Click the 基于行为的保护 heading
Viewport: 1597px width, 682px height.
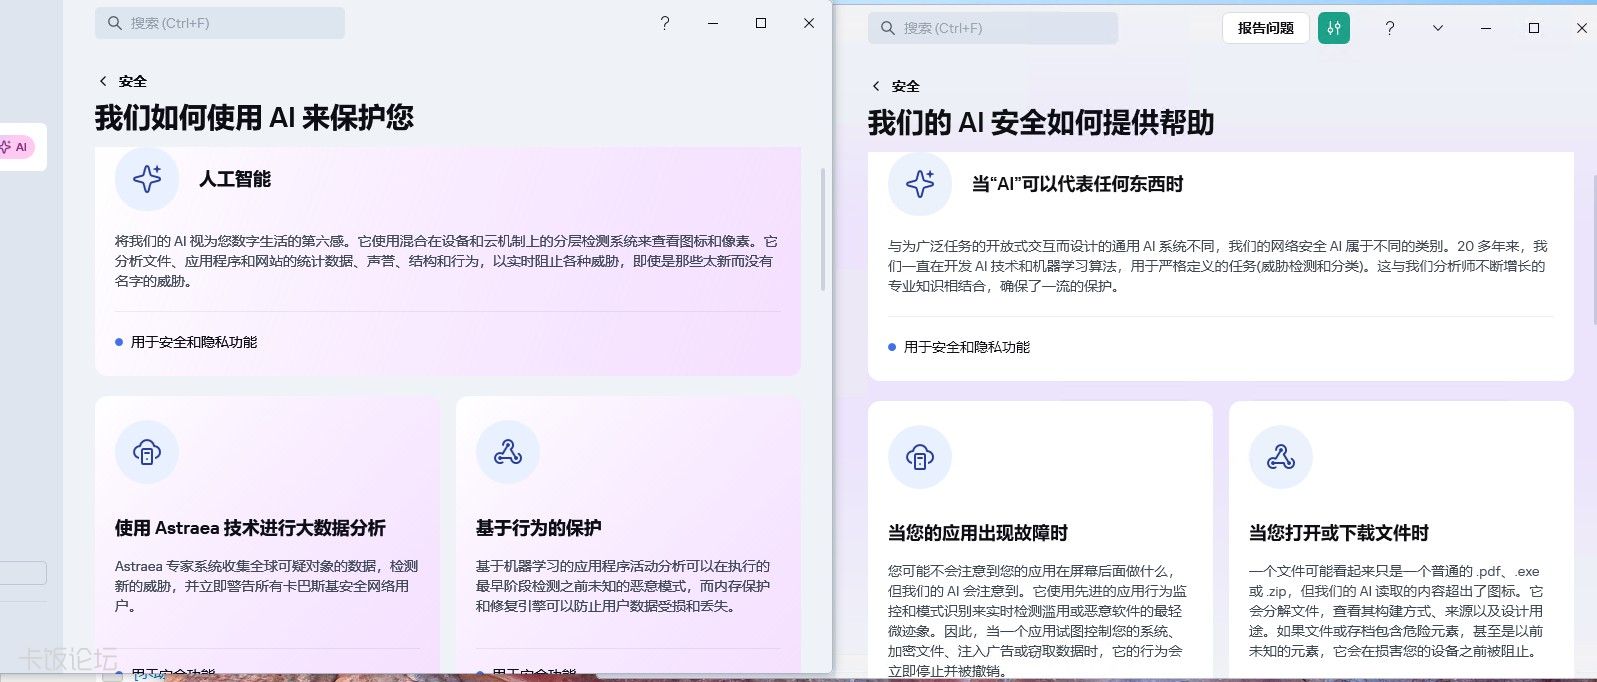pyautogui.click(x=539, y=528)
